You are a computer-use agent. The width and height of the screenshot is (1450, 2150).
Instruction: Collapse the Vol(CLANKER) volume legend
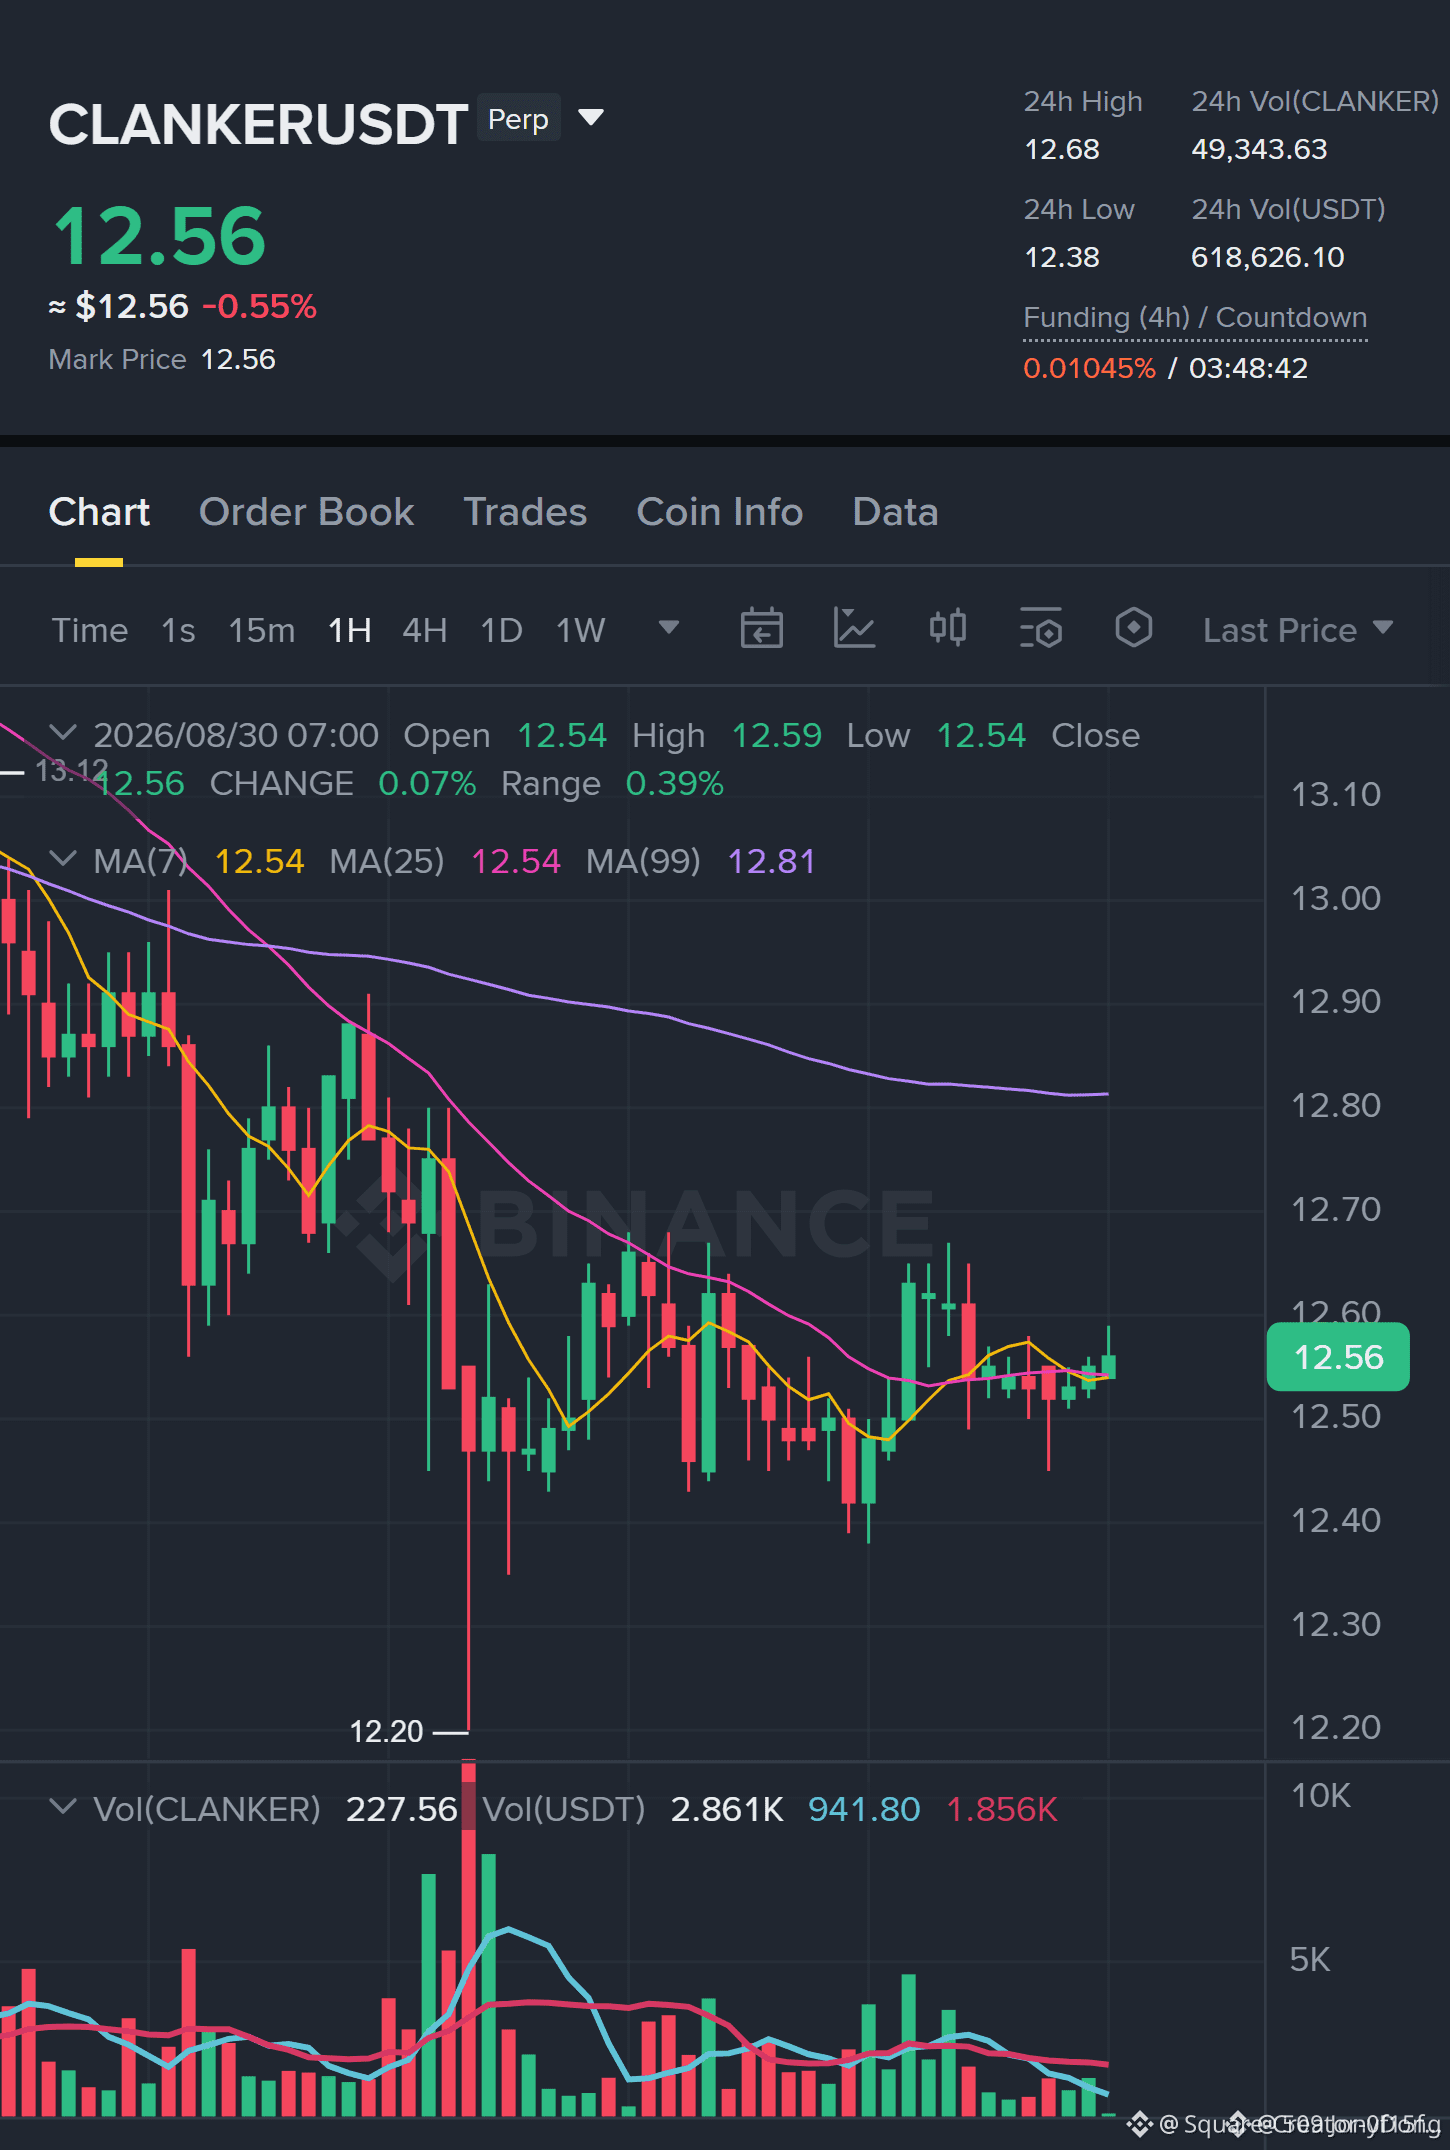[x=63, y=1807]
